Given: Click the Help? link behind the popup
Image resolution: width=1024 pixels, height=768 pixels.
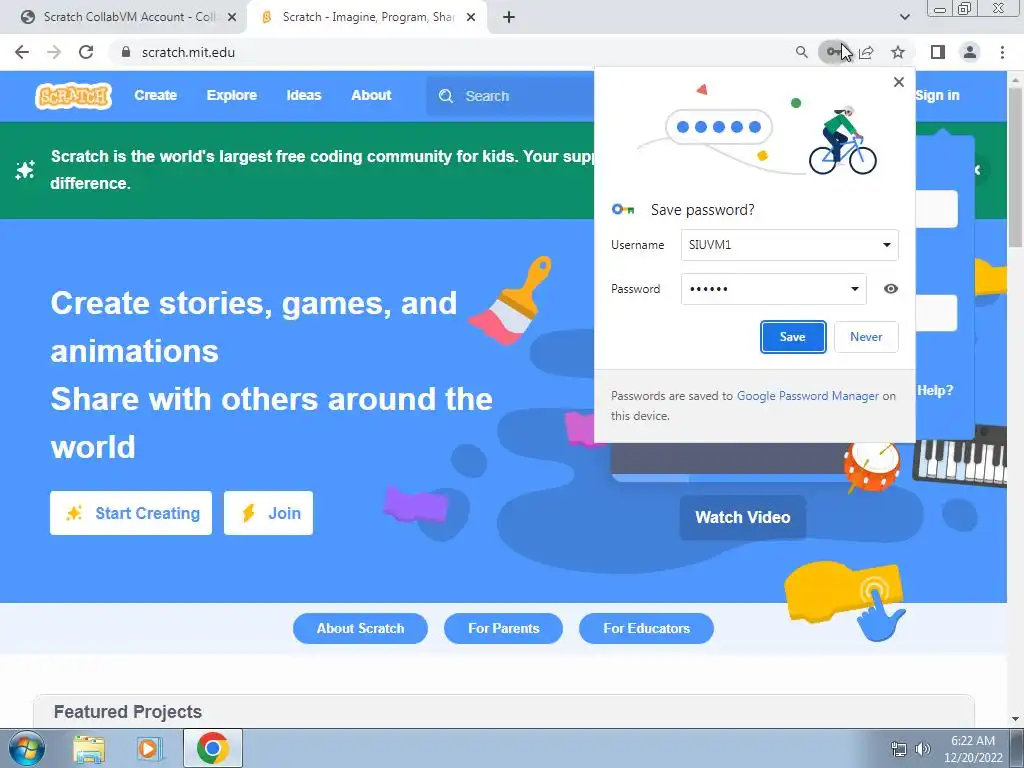Looking at the screenshot, I should pyautogui.click(x=935, y=391).
